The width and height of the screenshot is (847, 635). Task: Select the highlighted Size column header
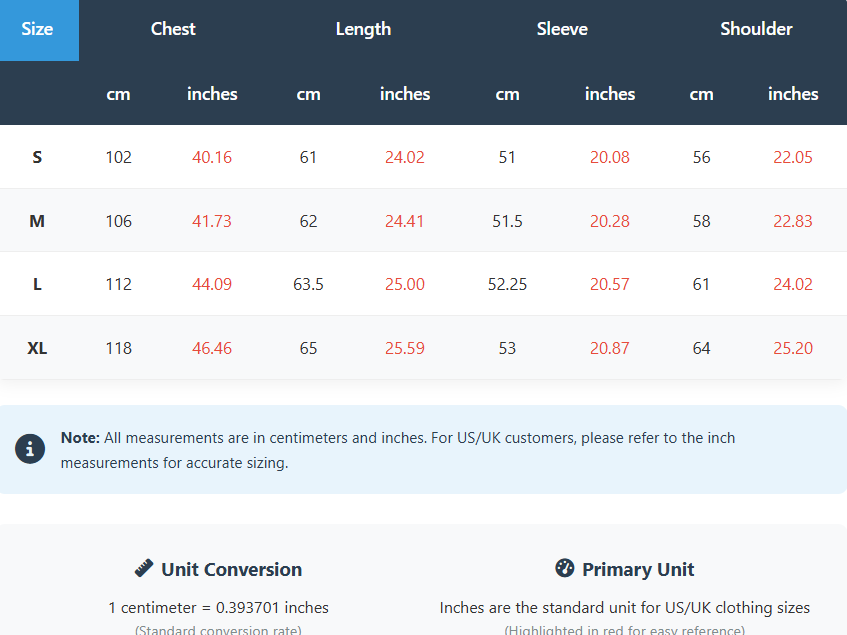38,29
